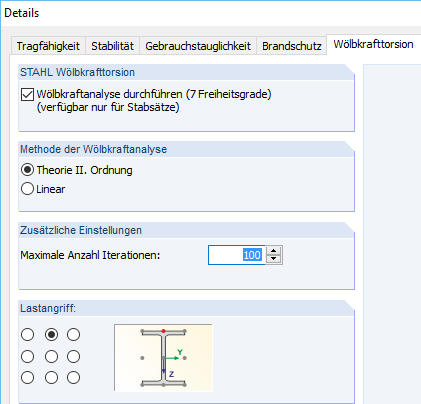Switch to the Tragfähigkeit tab
The image size is (421, 404).
tap(48, 46)
